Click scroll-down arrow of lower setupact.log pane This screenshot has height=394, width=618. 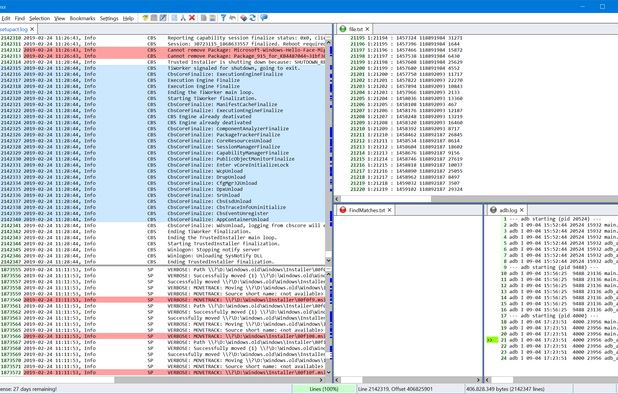coord(328,372)
